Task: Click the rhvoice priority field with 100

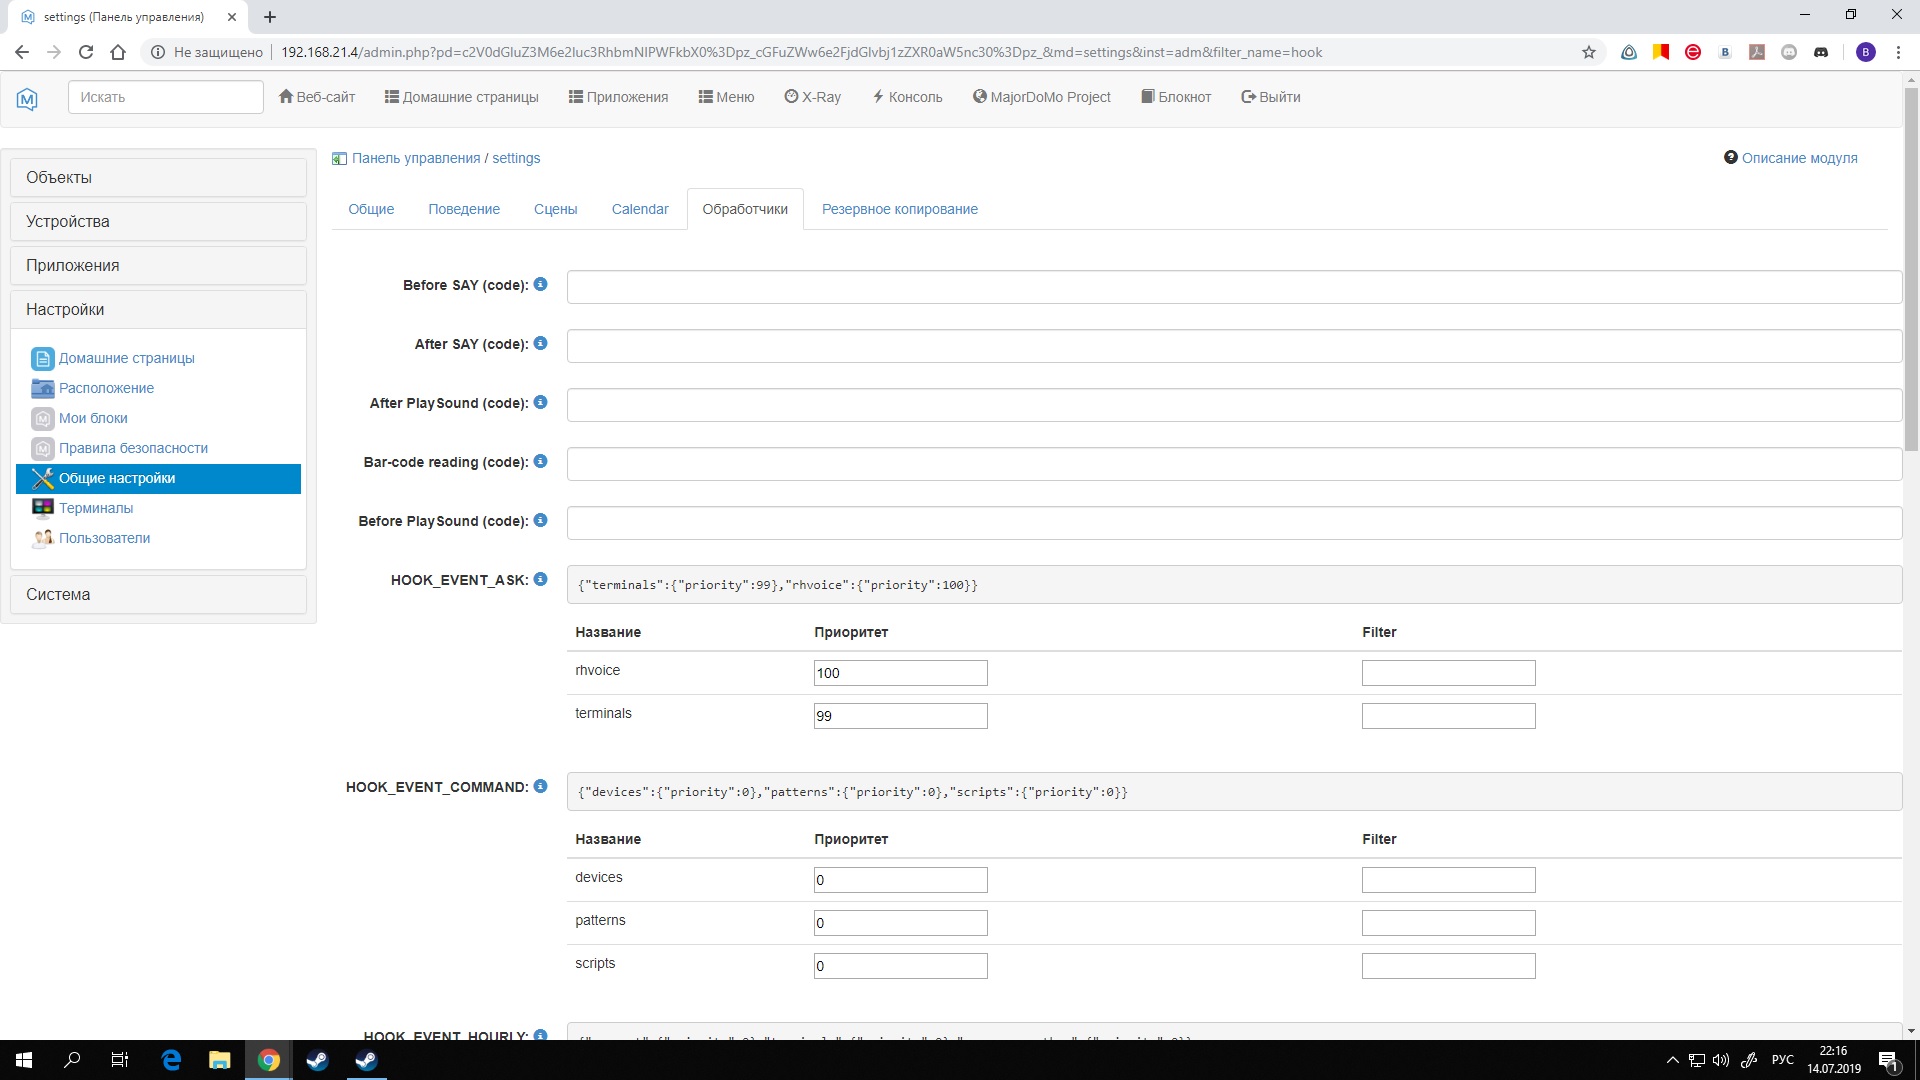Action: click(x=900, y=673)
